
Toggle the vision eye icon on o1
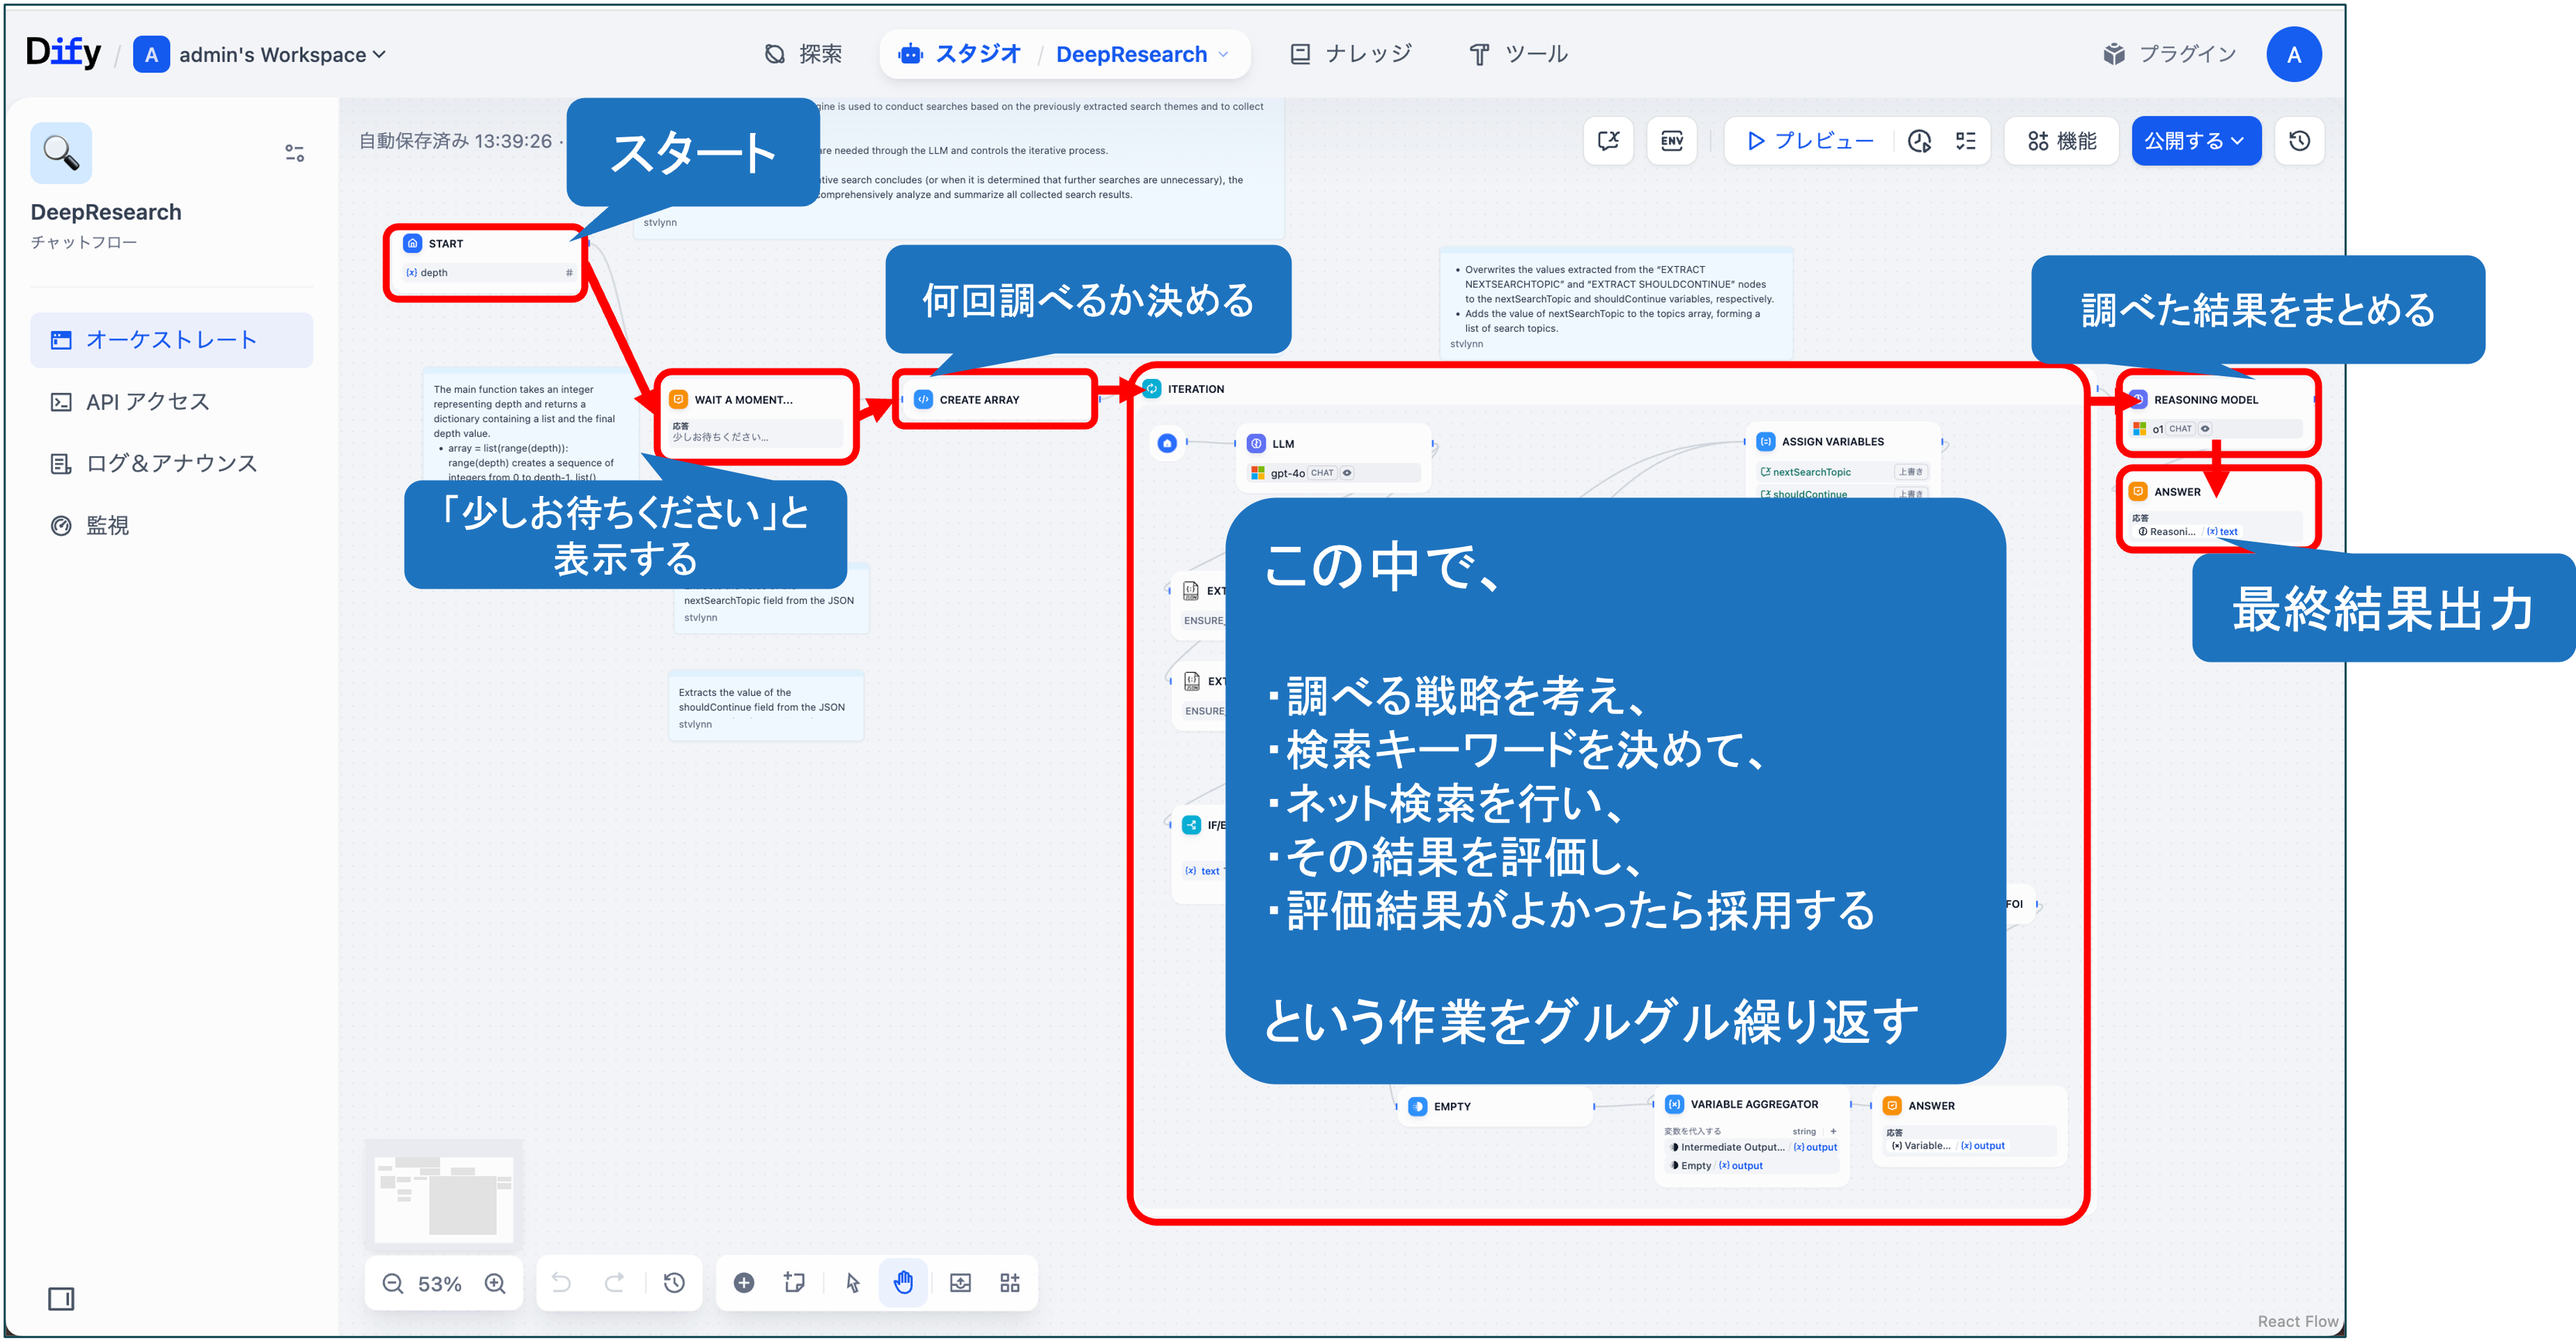coord(2205,429)
